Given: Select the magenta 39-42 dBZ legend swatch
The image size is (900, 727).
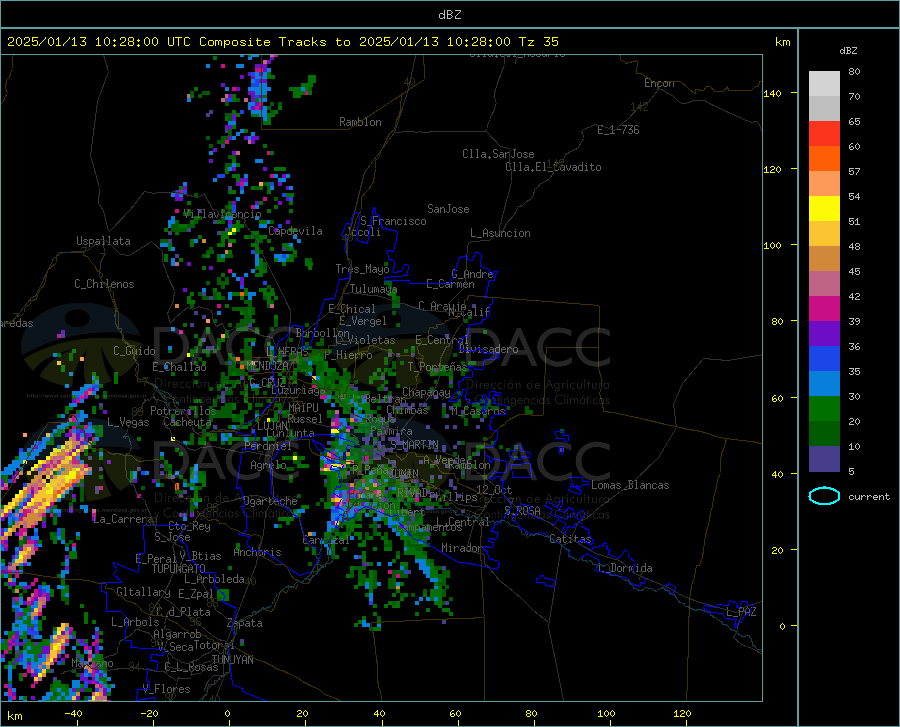Looking at the screenshot, I should click(x=824, y=309).
